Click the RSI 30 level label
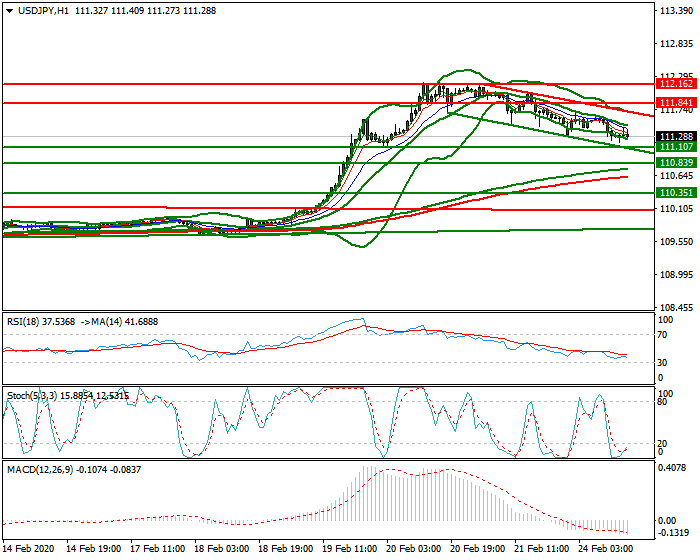 pyautogui.click(x=662, y=363)
